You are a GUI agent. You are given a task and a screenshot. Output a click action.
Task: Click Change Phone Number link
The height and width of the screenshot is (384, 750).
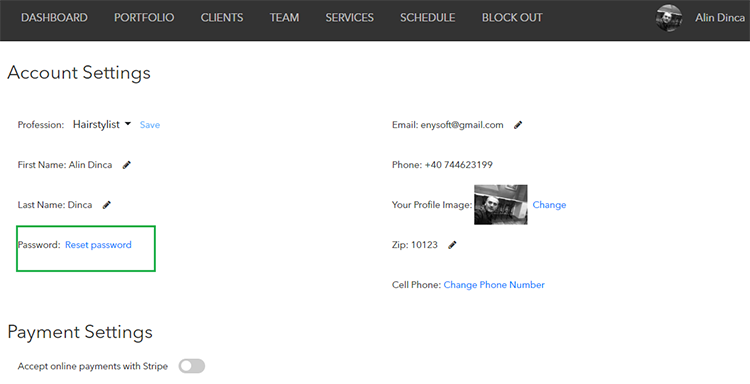[494, 285]
